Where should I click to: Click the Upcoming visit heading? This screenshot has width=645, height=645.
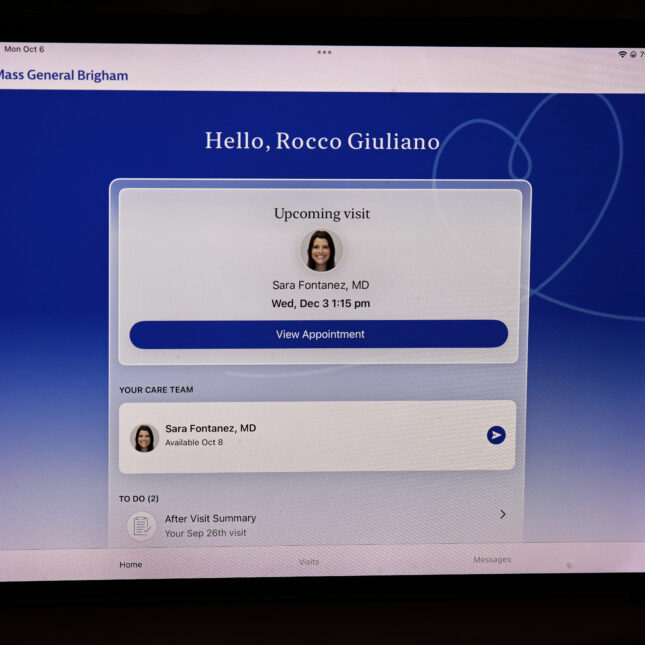(x=321, y=214)
